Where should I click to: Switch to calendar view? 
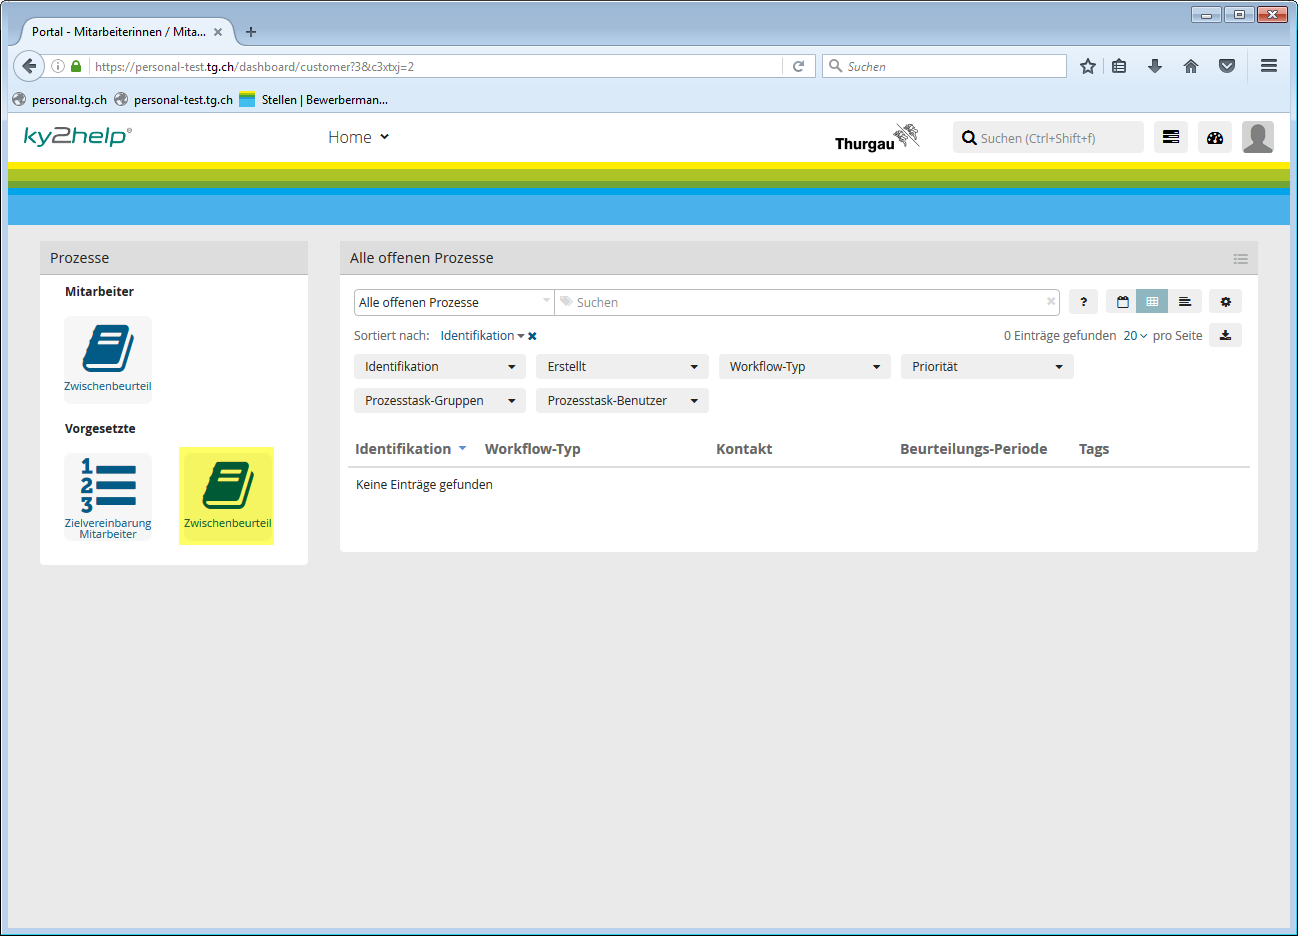(x=1122, y=302)
